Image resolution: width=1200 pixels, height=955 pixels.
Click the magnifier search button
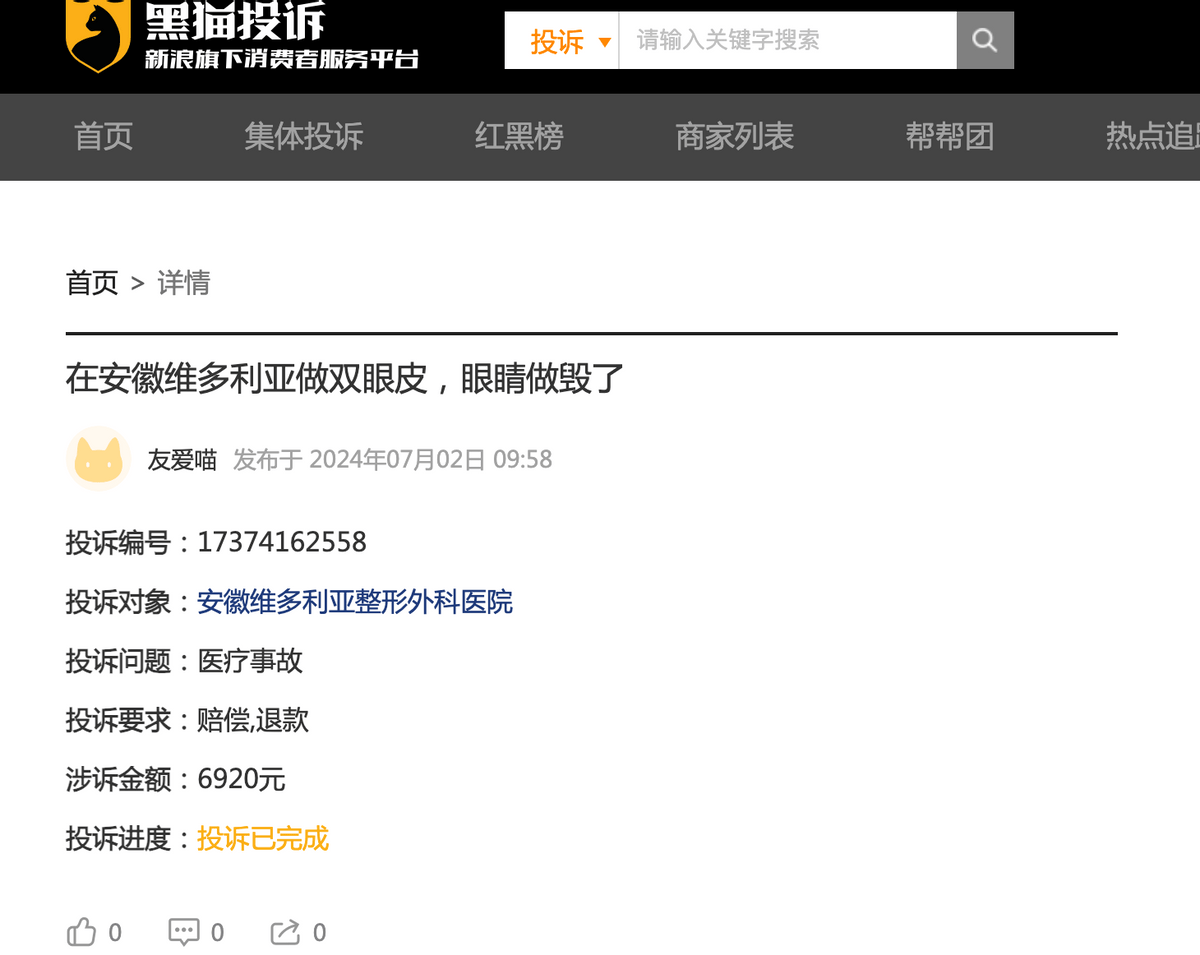tap(985, 41)
